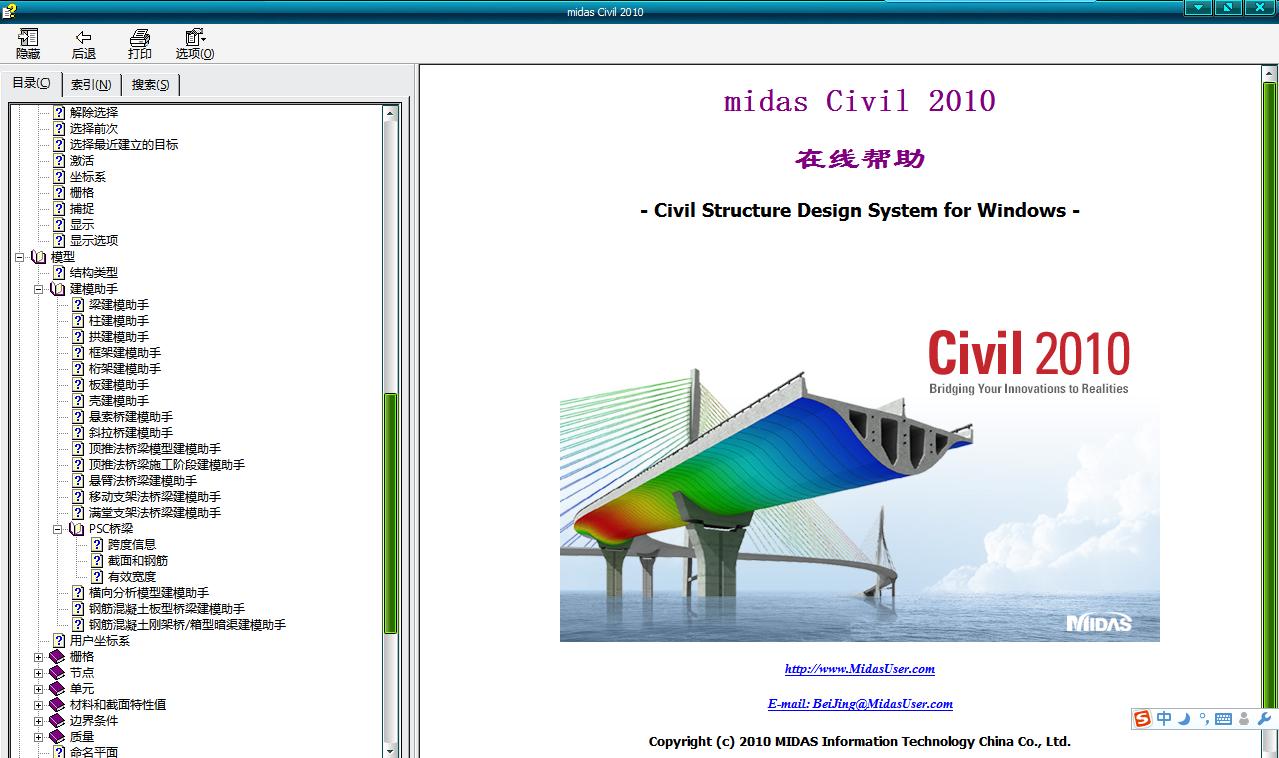Click the topic icon beside 选择最近建立的目标
The image size is (1279, 758).
click(59, 145)
